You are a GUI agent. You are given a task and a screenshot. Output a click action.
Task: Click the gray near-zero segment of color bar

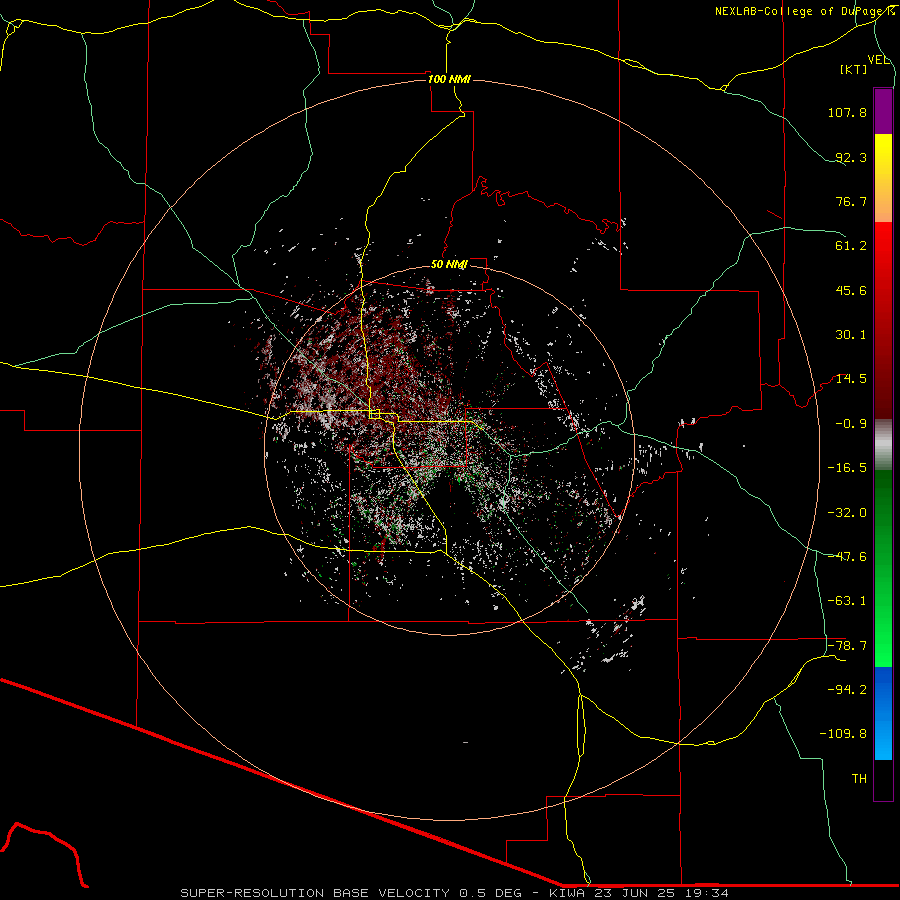[883, 445]
